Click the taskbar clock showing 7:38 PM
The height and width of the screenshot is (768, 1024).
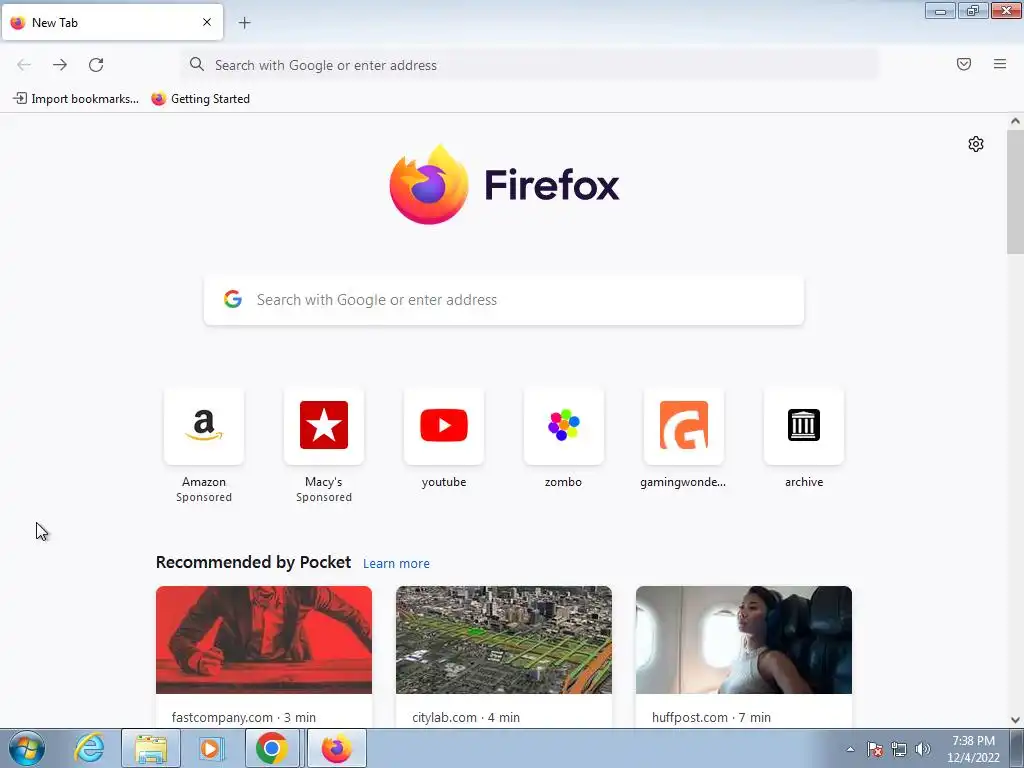[x=973, y=749]
